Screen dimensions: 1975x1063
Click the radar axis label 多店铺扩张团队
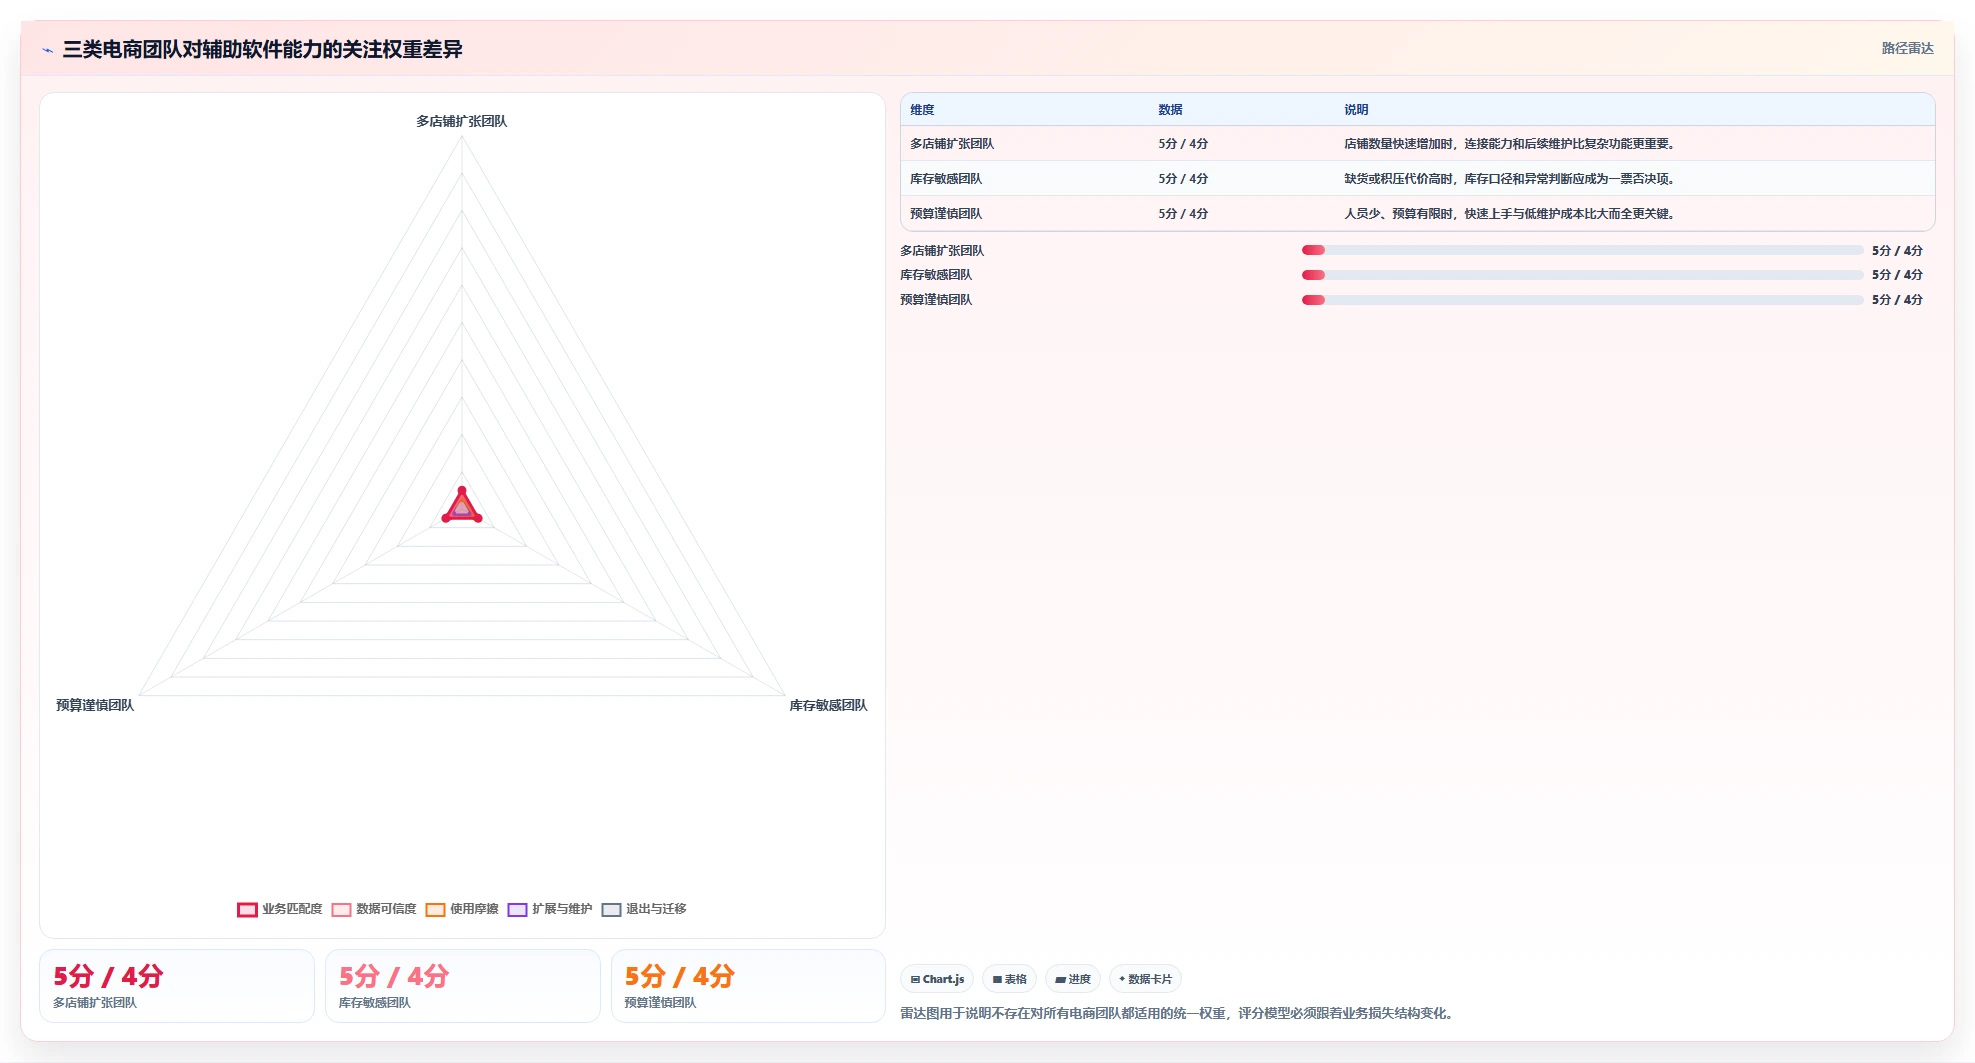coord(462,121)
